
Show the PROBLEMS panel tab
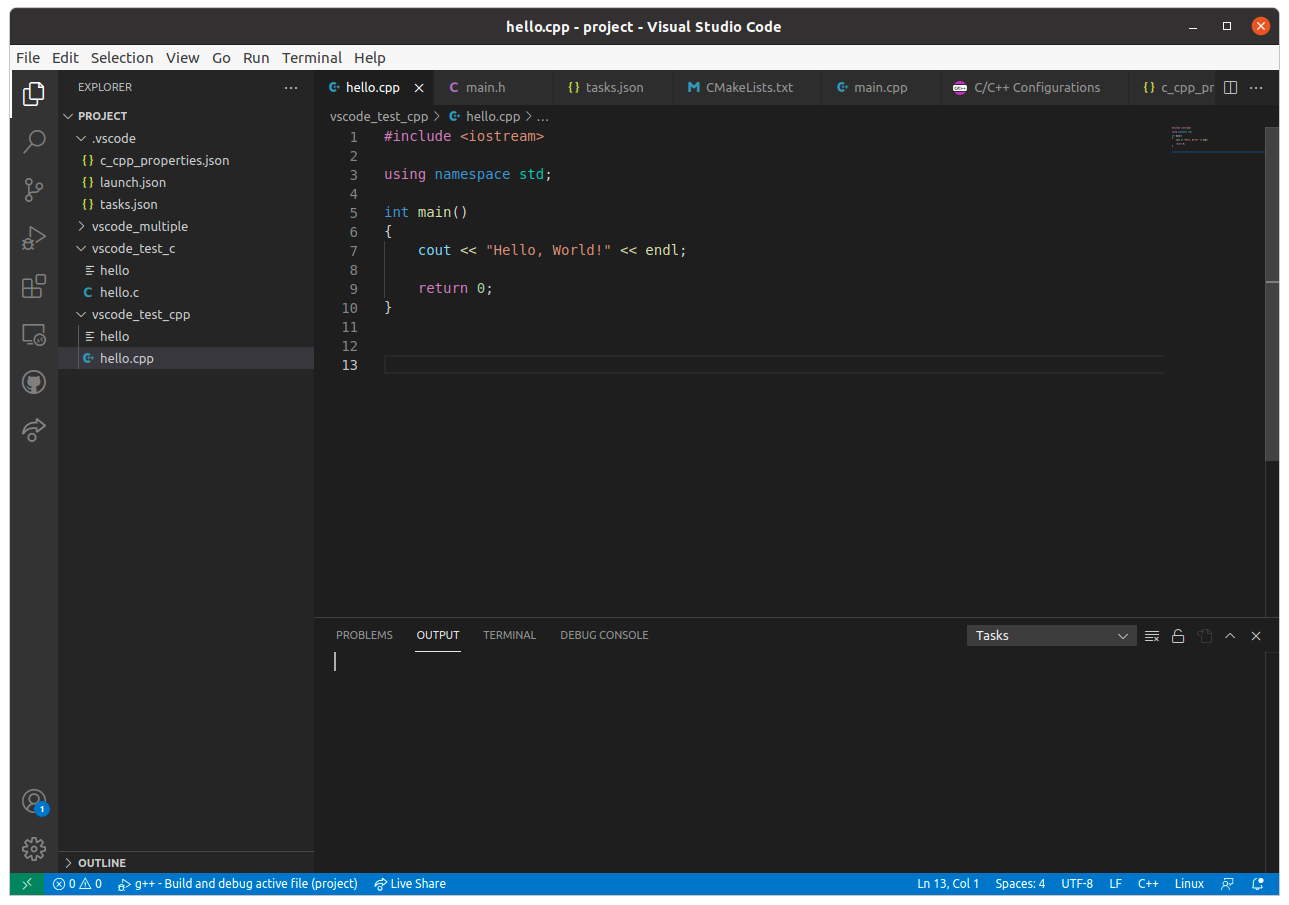(364, 635)
